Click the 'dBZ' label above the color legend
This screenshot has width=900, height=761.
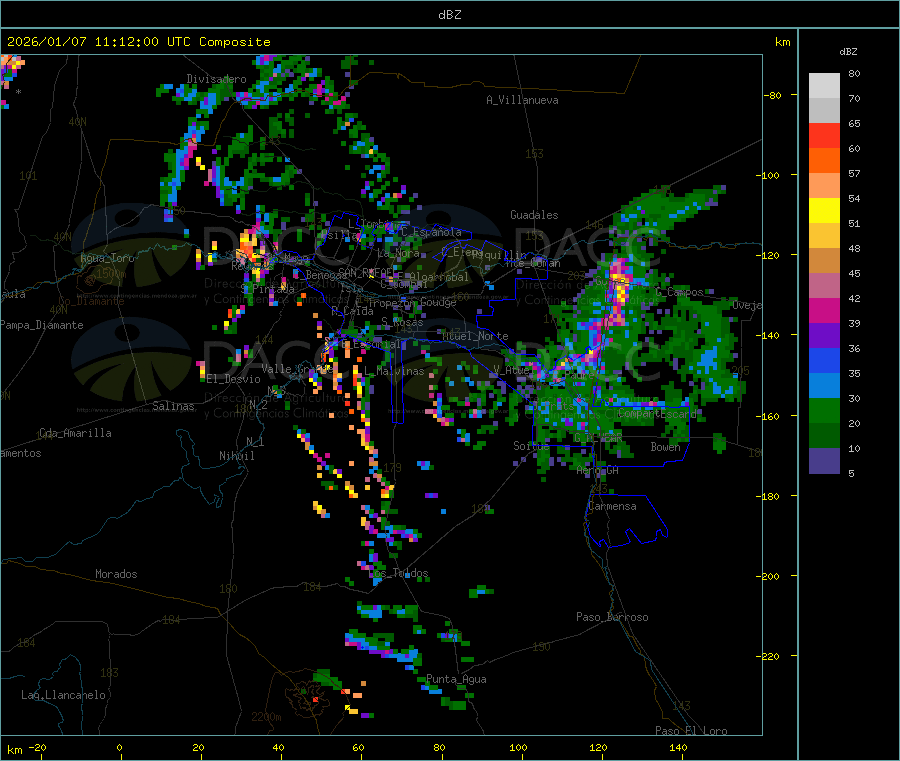pos(848,52)
